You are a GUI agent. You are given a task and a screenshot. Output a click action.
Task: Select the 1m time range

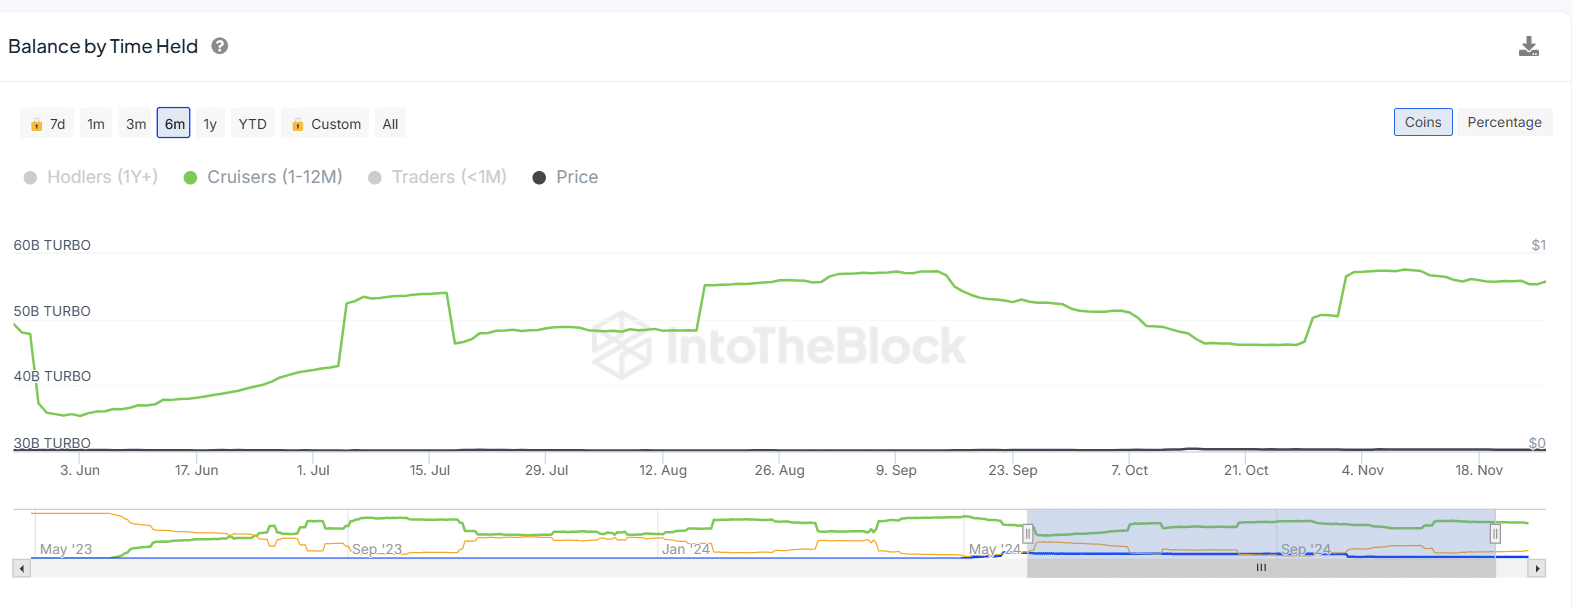[96, 124]
